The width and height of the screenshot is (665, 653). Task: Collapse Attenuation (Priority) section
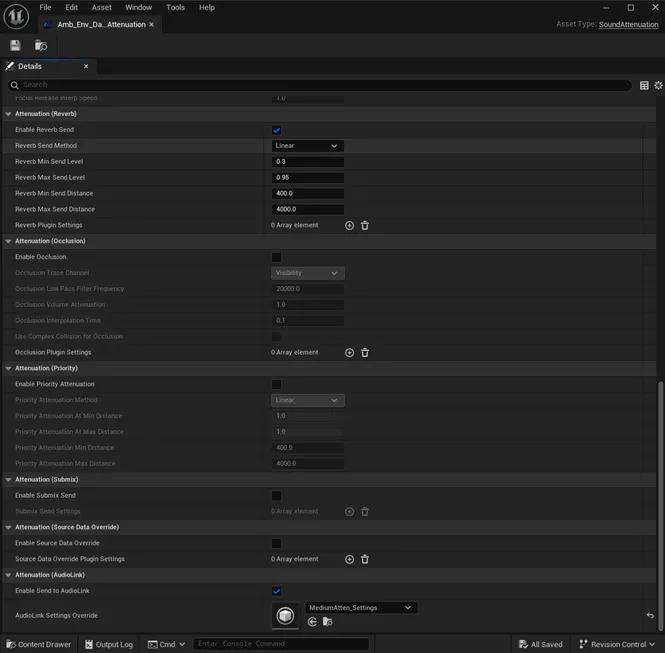pos(8,368)
